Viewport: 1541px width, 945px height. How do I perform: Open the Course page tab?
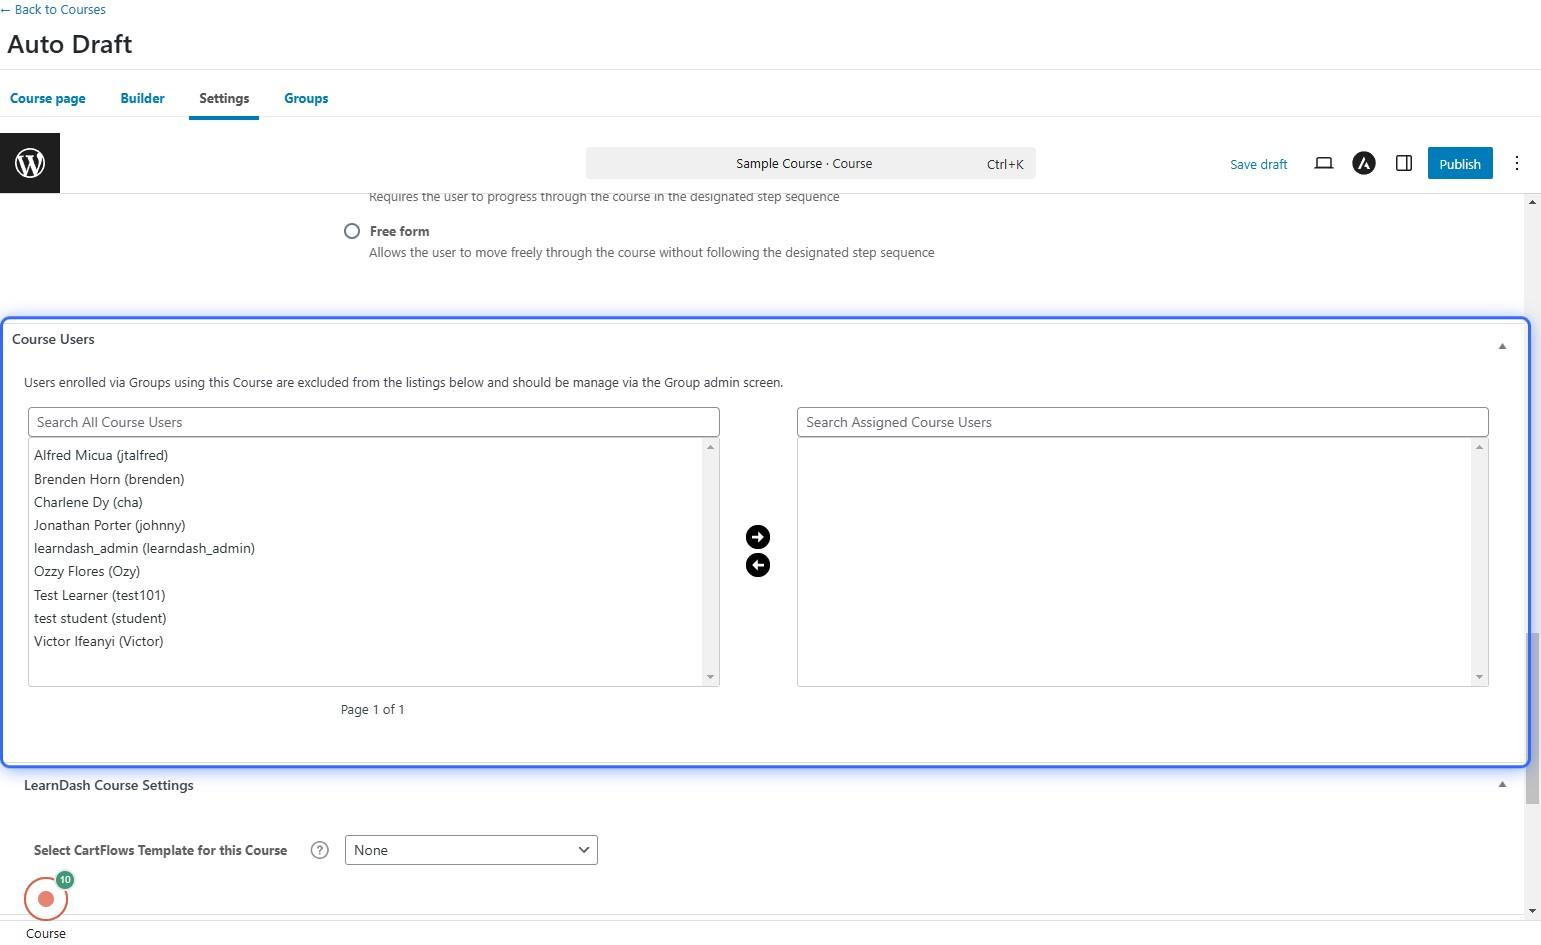click(x=48, y=98)
